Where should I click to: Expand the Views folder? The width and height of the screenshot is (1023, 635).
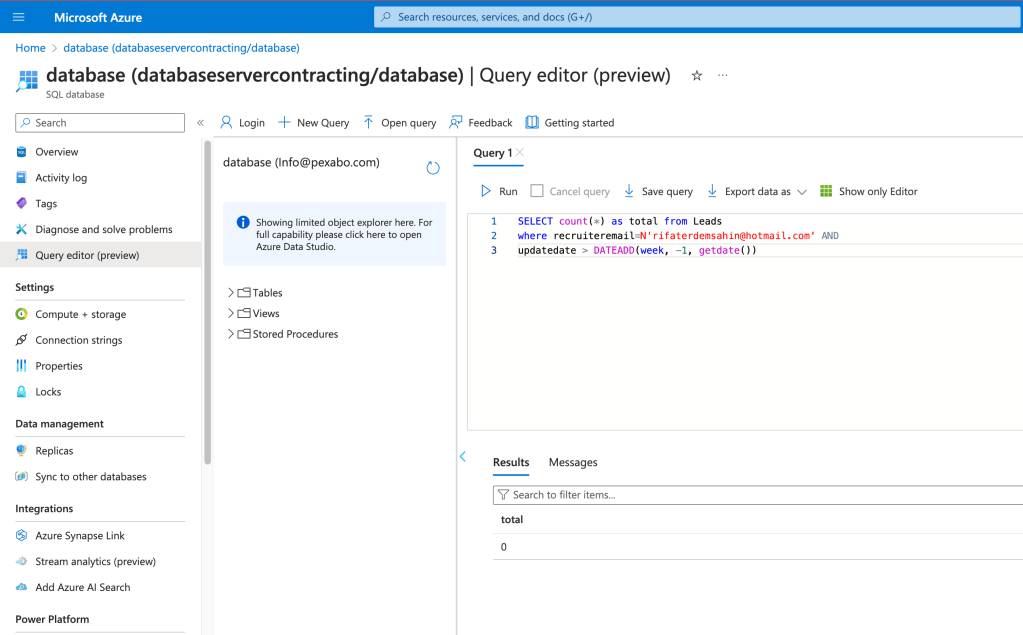pos(231,313)
